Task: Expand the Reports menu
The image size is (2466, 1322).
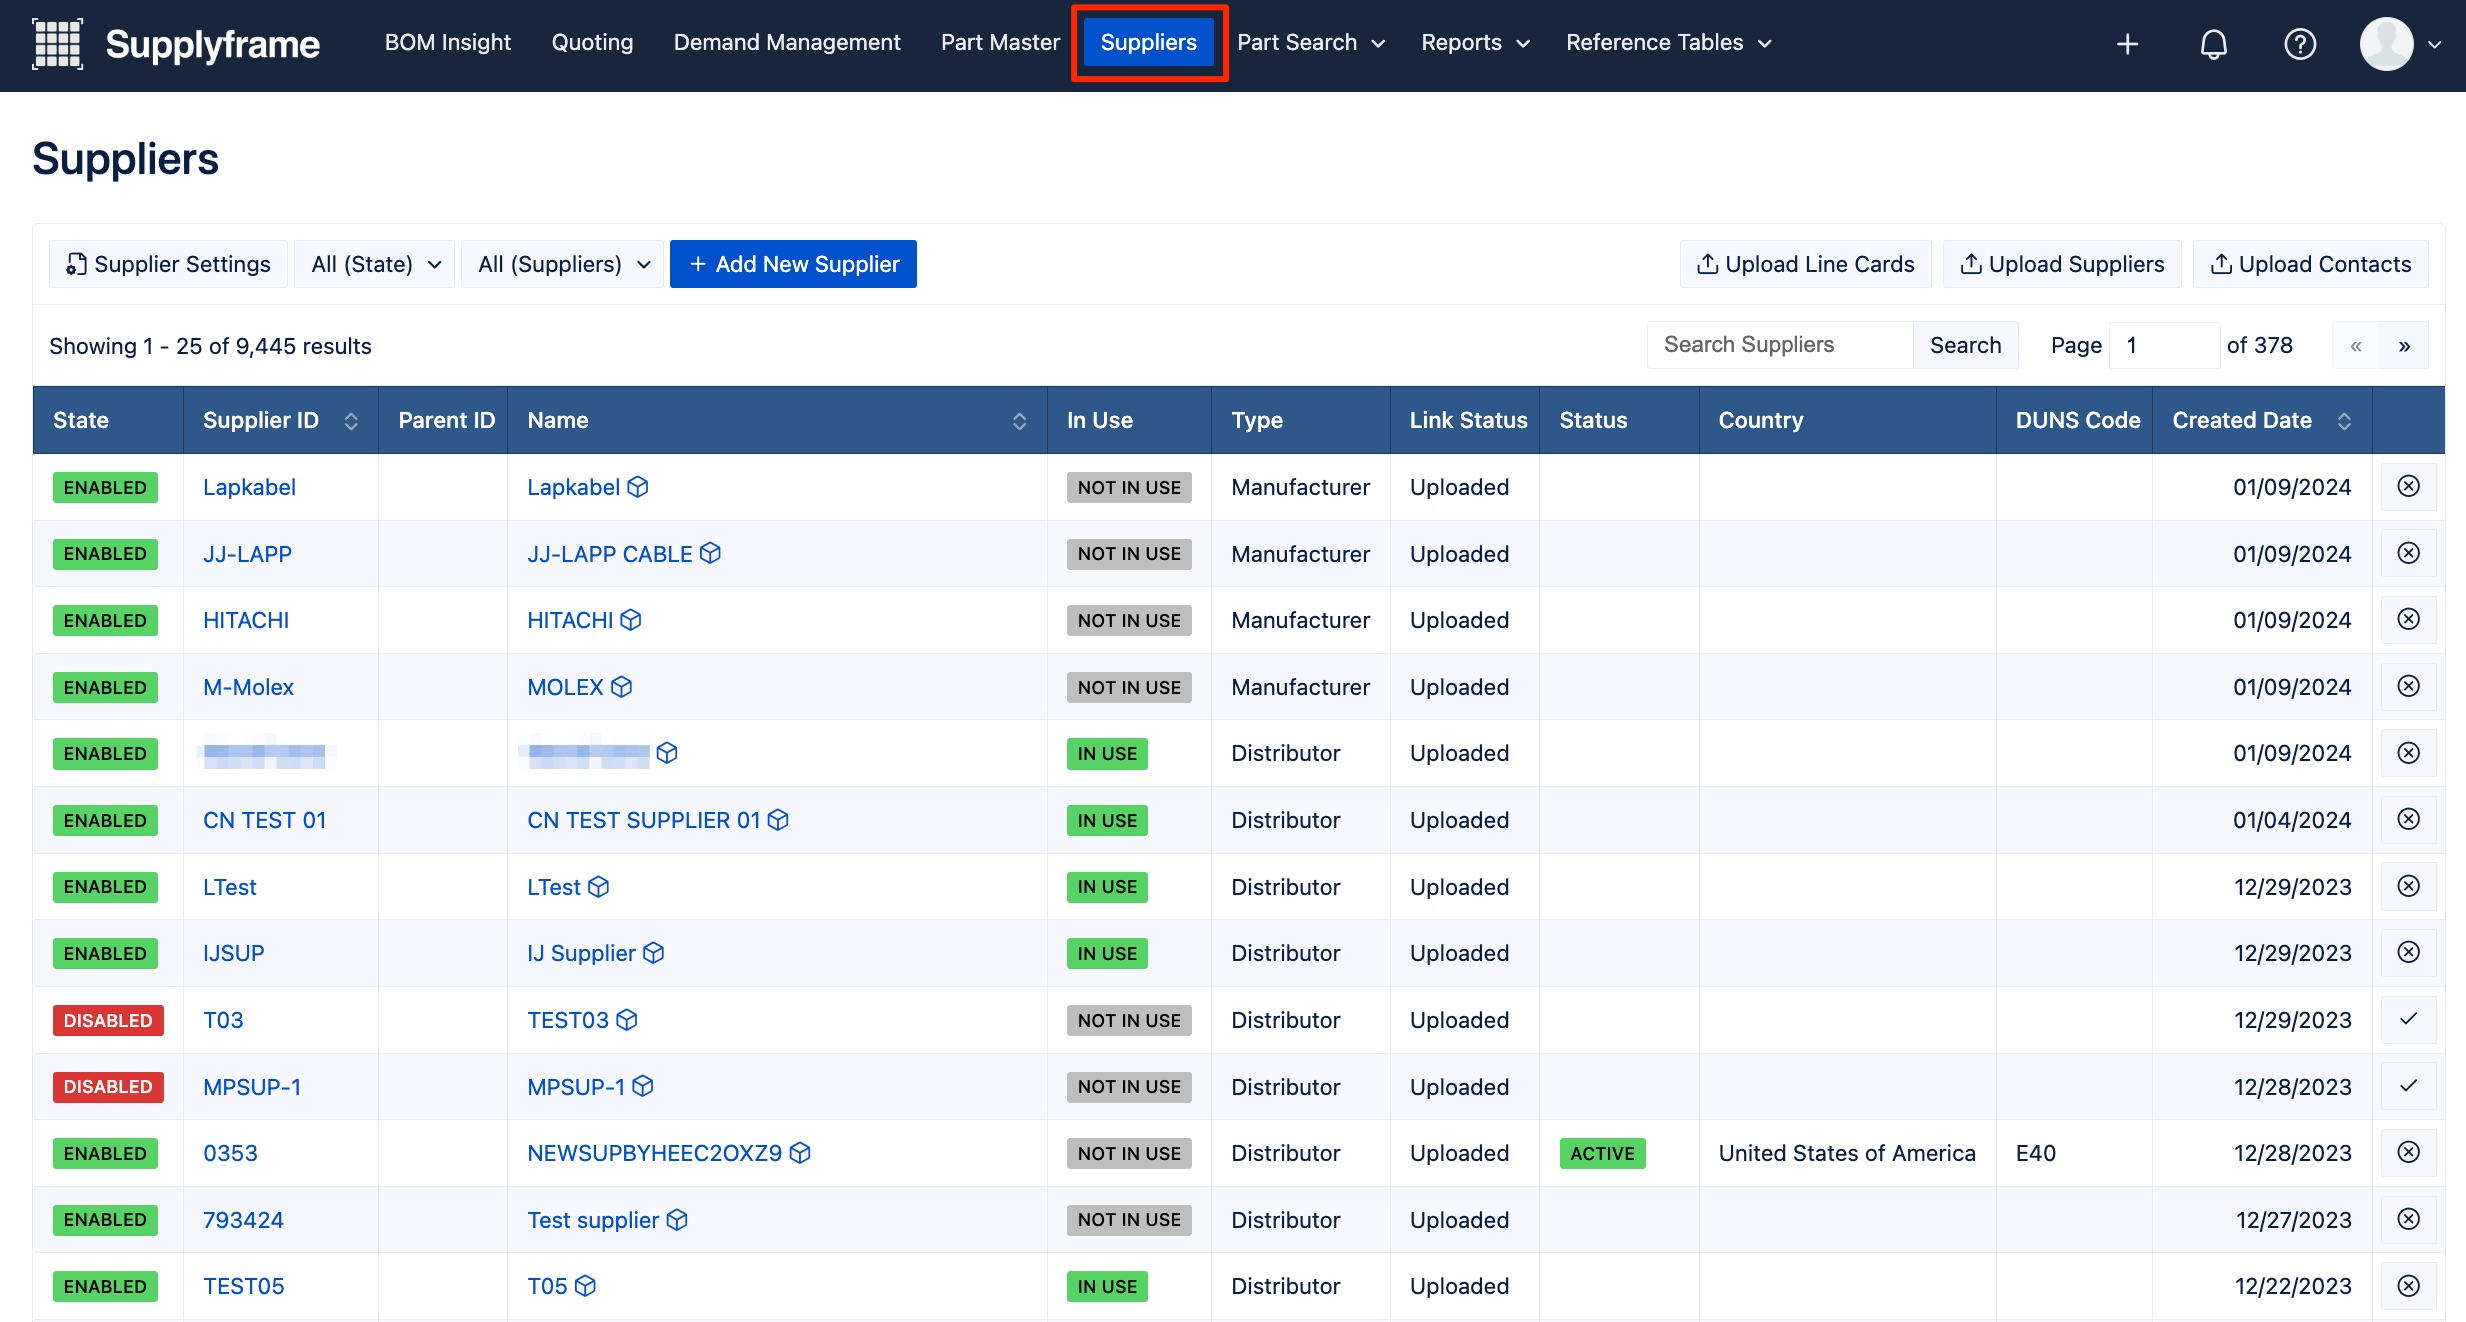Action: (1475, 43)
